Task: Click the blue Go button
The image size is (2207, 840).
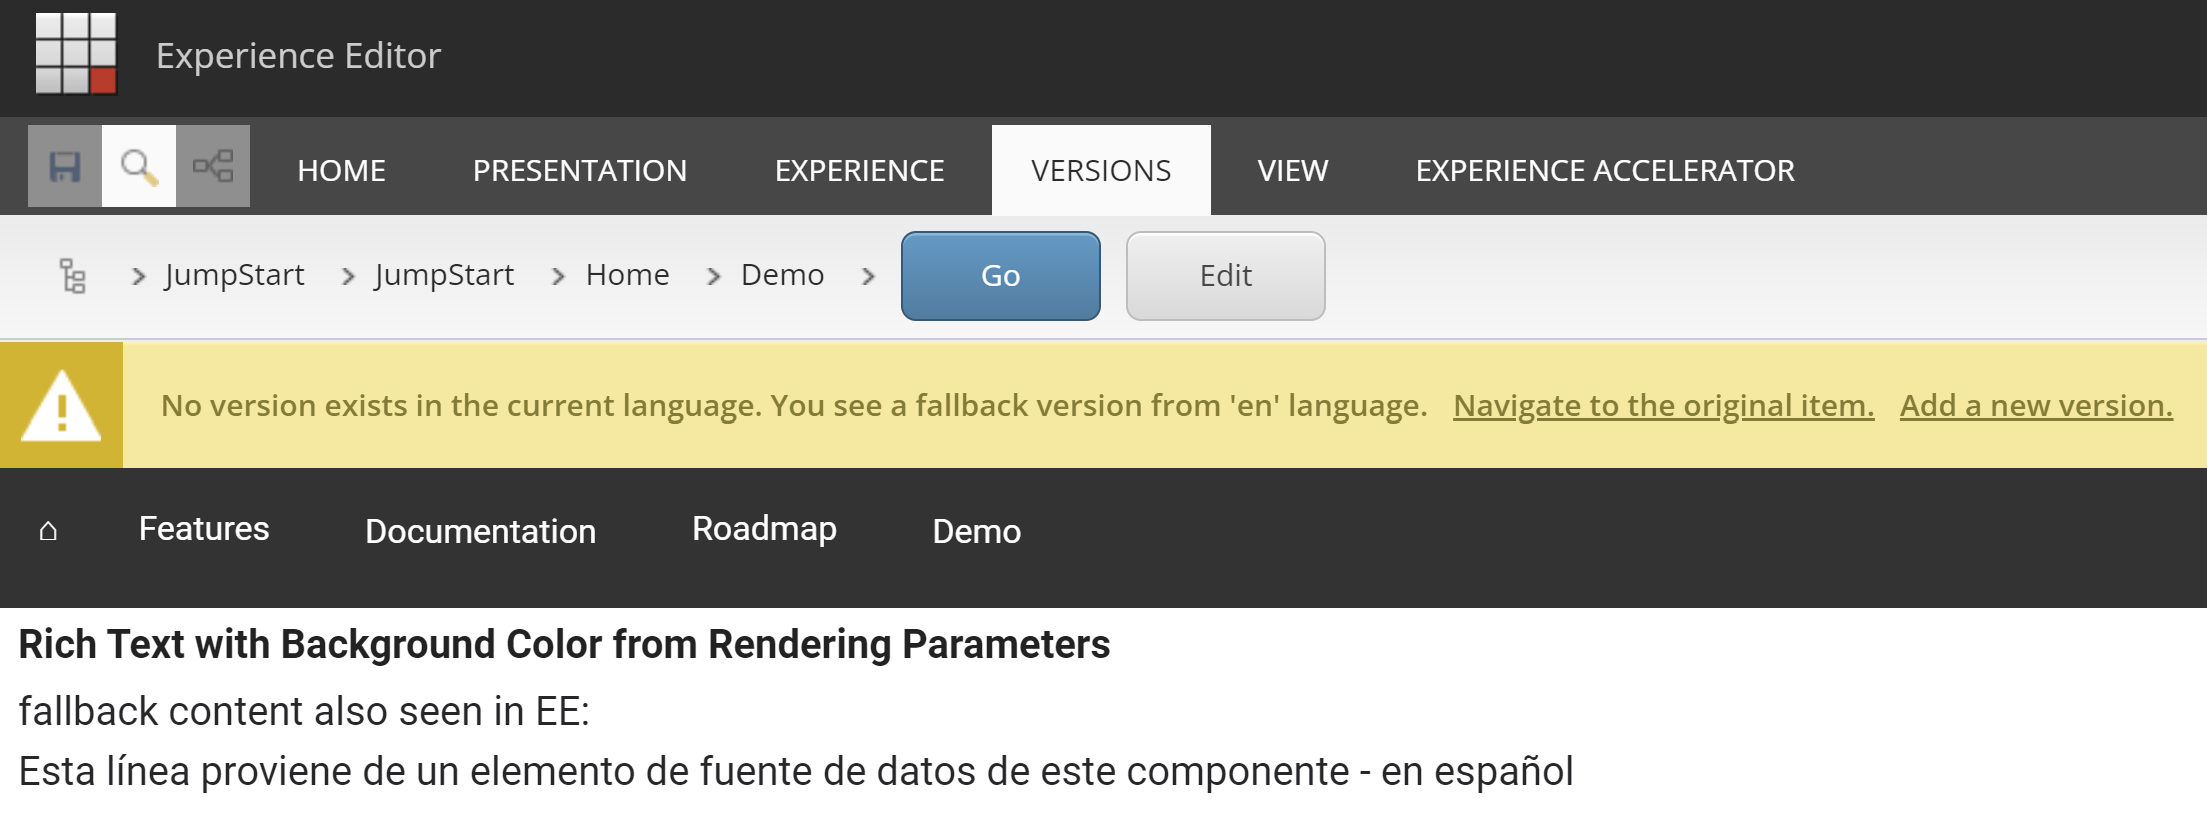Action: click(1001, 276)
